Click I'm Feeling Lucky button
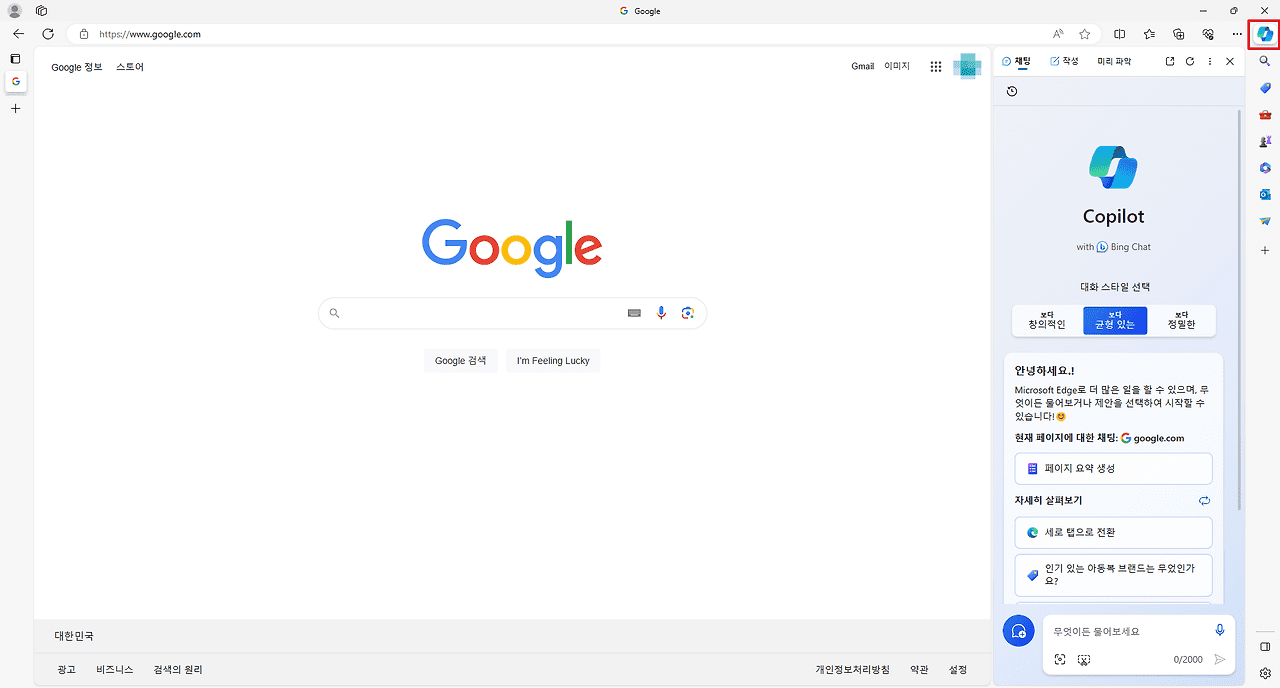1280x688 pixels. point(553,360)
